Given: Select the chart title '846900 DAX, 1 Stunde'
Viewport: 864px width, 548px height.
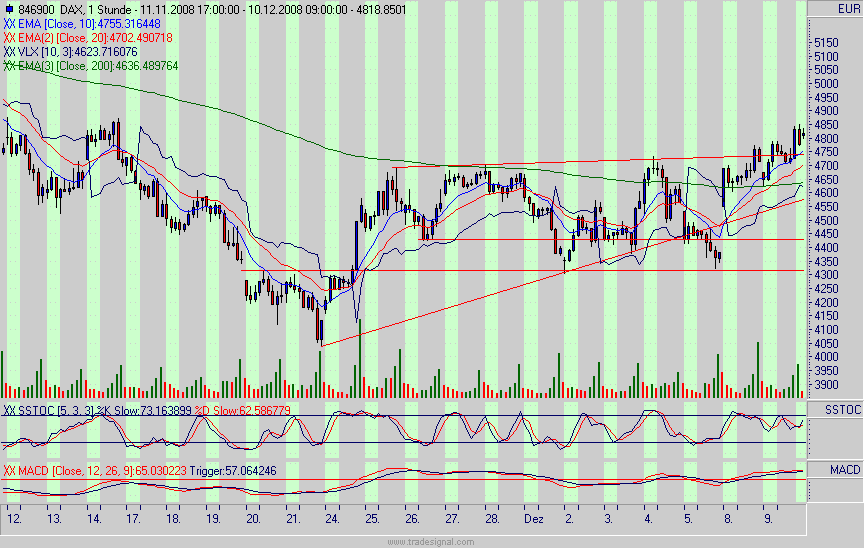Looking at the screenshot, I should [75, 10].
